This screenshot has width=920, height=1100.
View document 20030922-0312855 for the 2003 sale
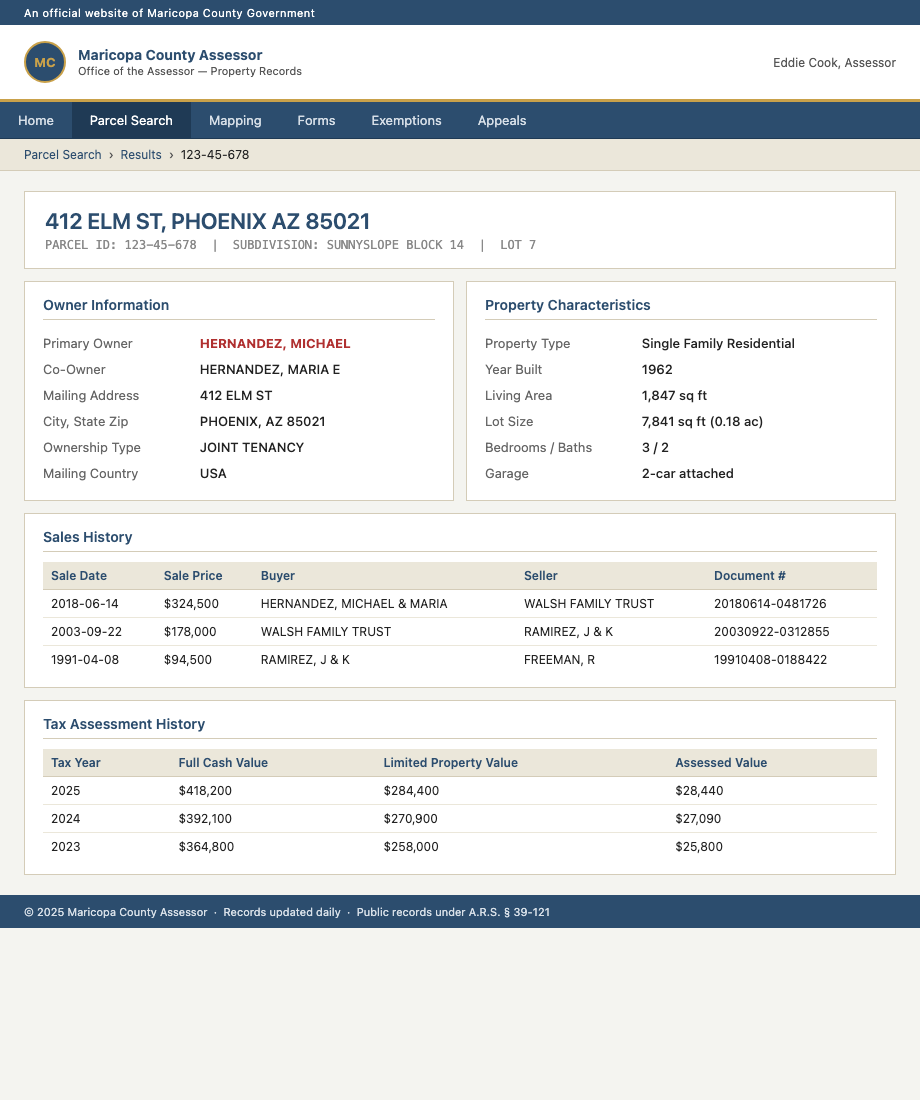click(x=771, y=632)
